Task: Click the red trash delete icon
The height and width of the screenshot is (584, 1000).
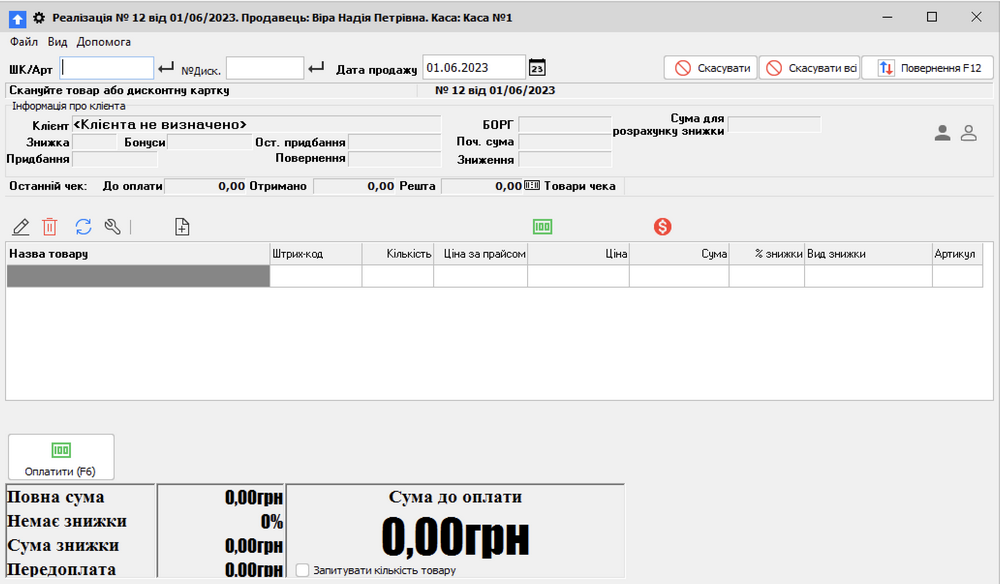Action: [x=50, y=227]
